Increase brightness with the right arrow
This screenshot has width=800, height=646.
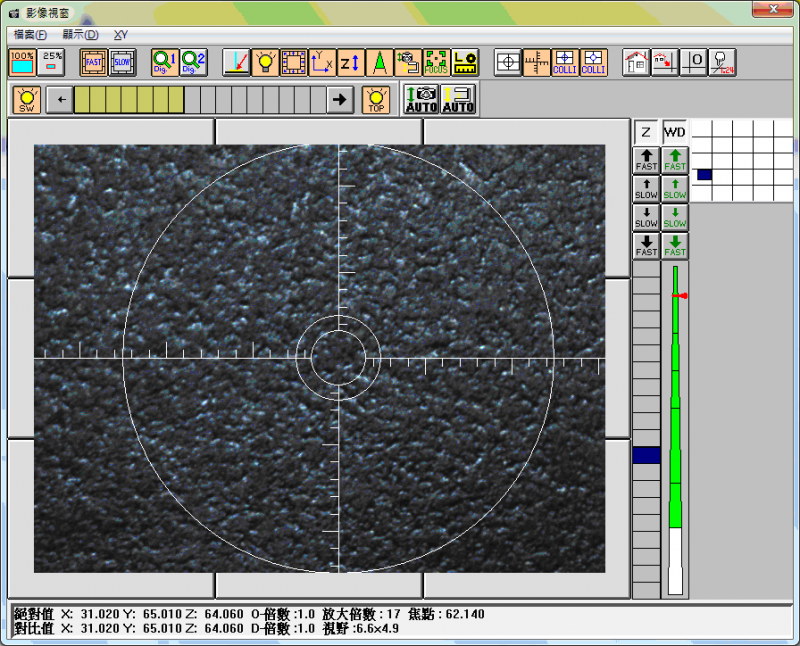pyautogui.click(x=340, y=100)
